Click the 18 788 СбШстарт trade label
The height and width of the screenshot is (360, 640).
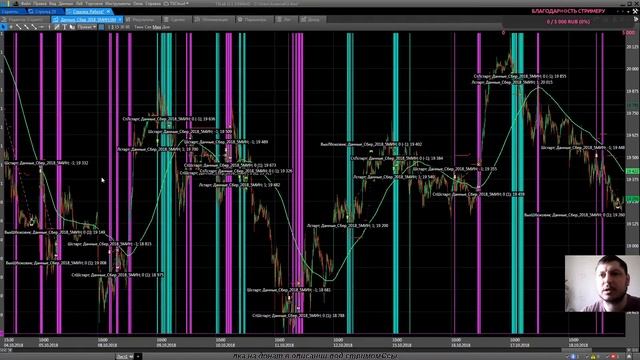point(298,316)
